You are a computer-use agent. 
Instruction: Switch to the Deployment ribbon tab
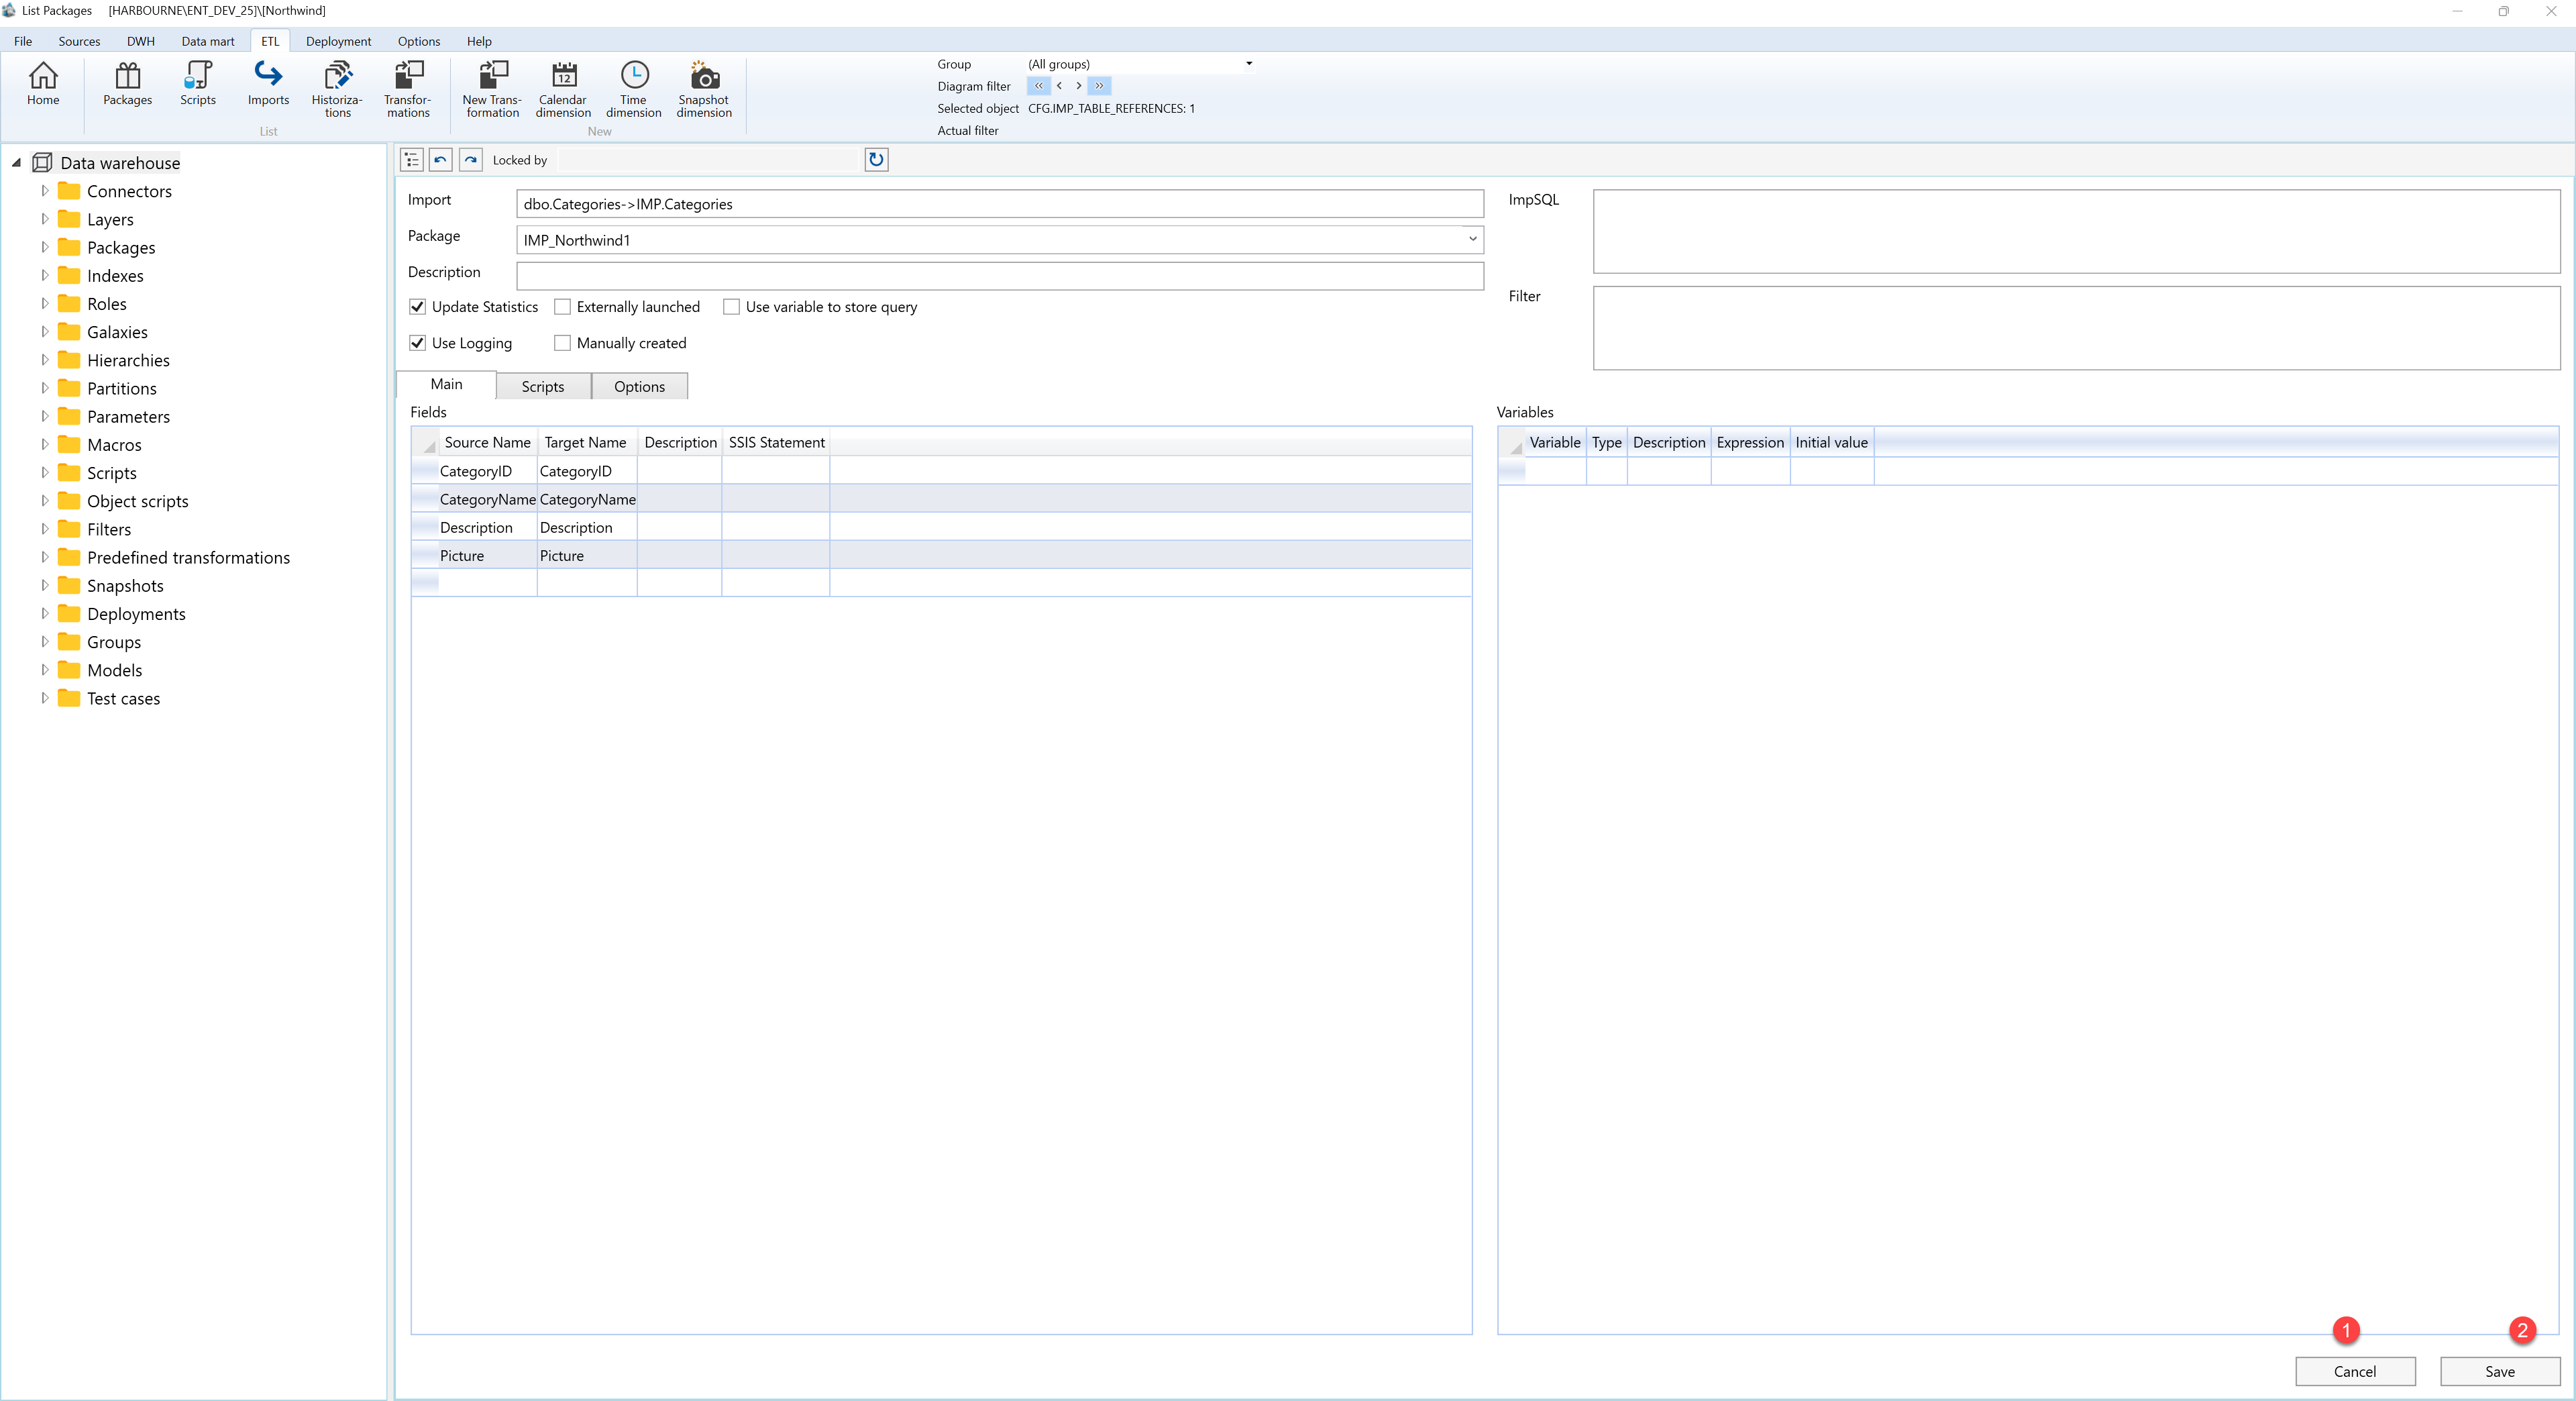338,41
